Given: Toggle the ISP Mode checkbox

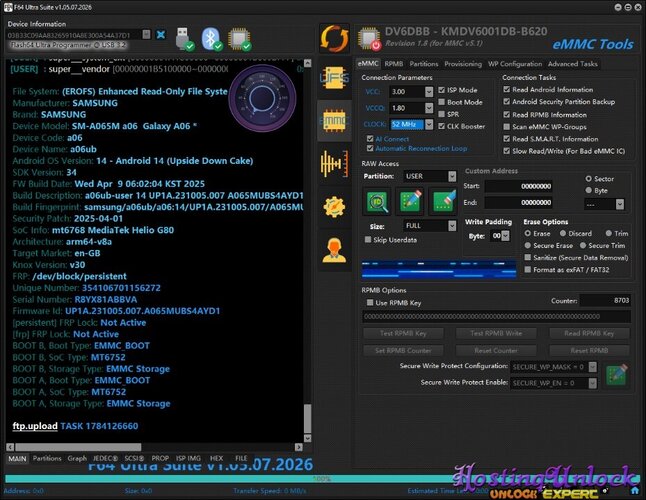Looking at the screenshot, I should click(442, 90).
